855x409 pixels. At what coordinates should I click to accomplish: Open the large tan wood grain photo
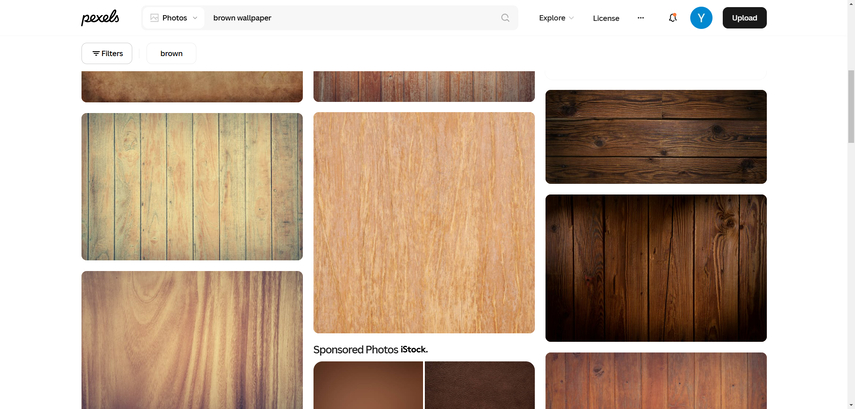click(424, 222)
